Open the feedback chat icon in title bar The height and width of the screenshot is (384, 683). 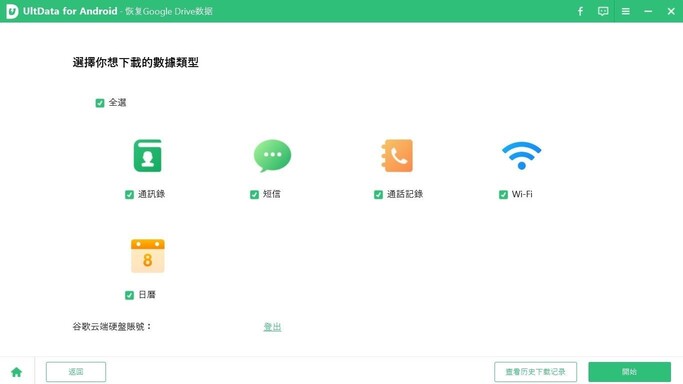603,11
